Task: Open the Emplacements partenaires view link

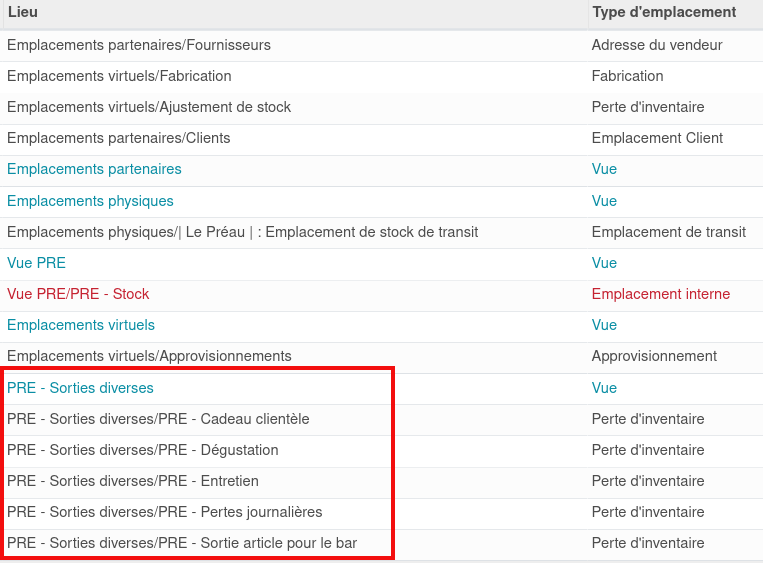Action: click(x=94, y=169)
